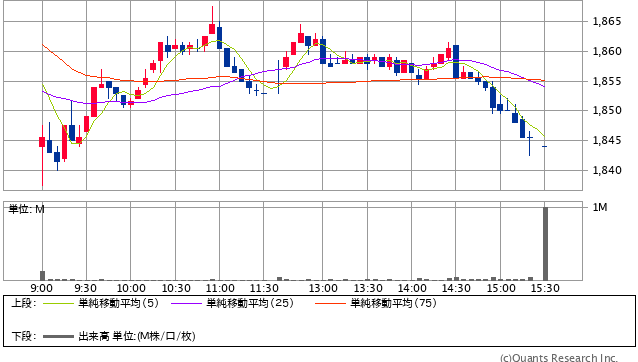Click the 9:00 time axis label
This screenshot has width=638, height=362.
[42, 288]
